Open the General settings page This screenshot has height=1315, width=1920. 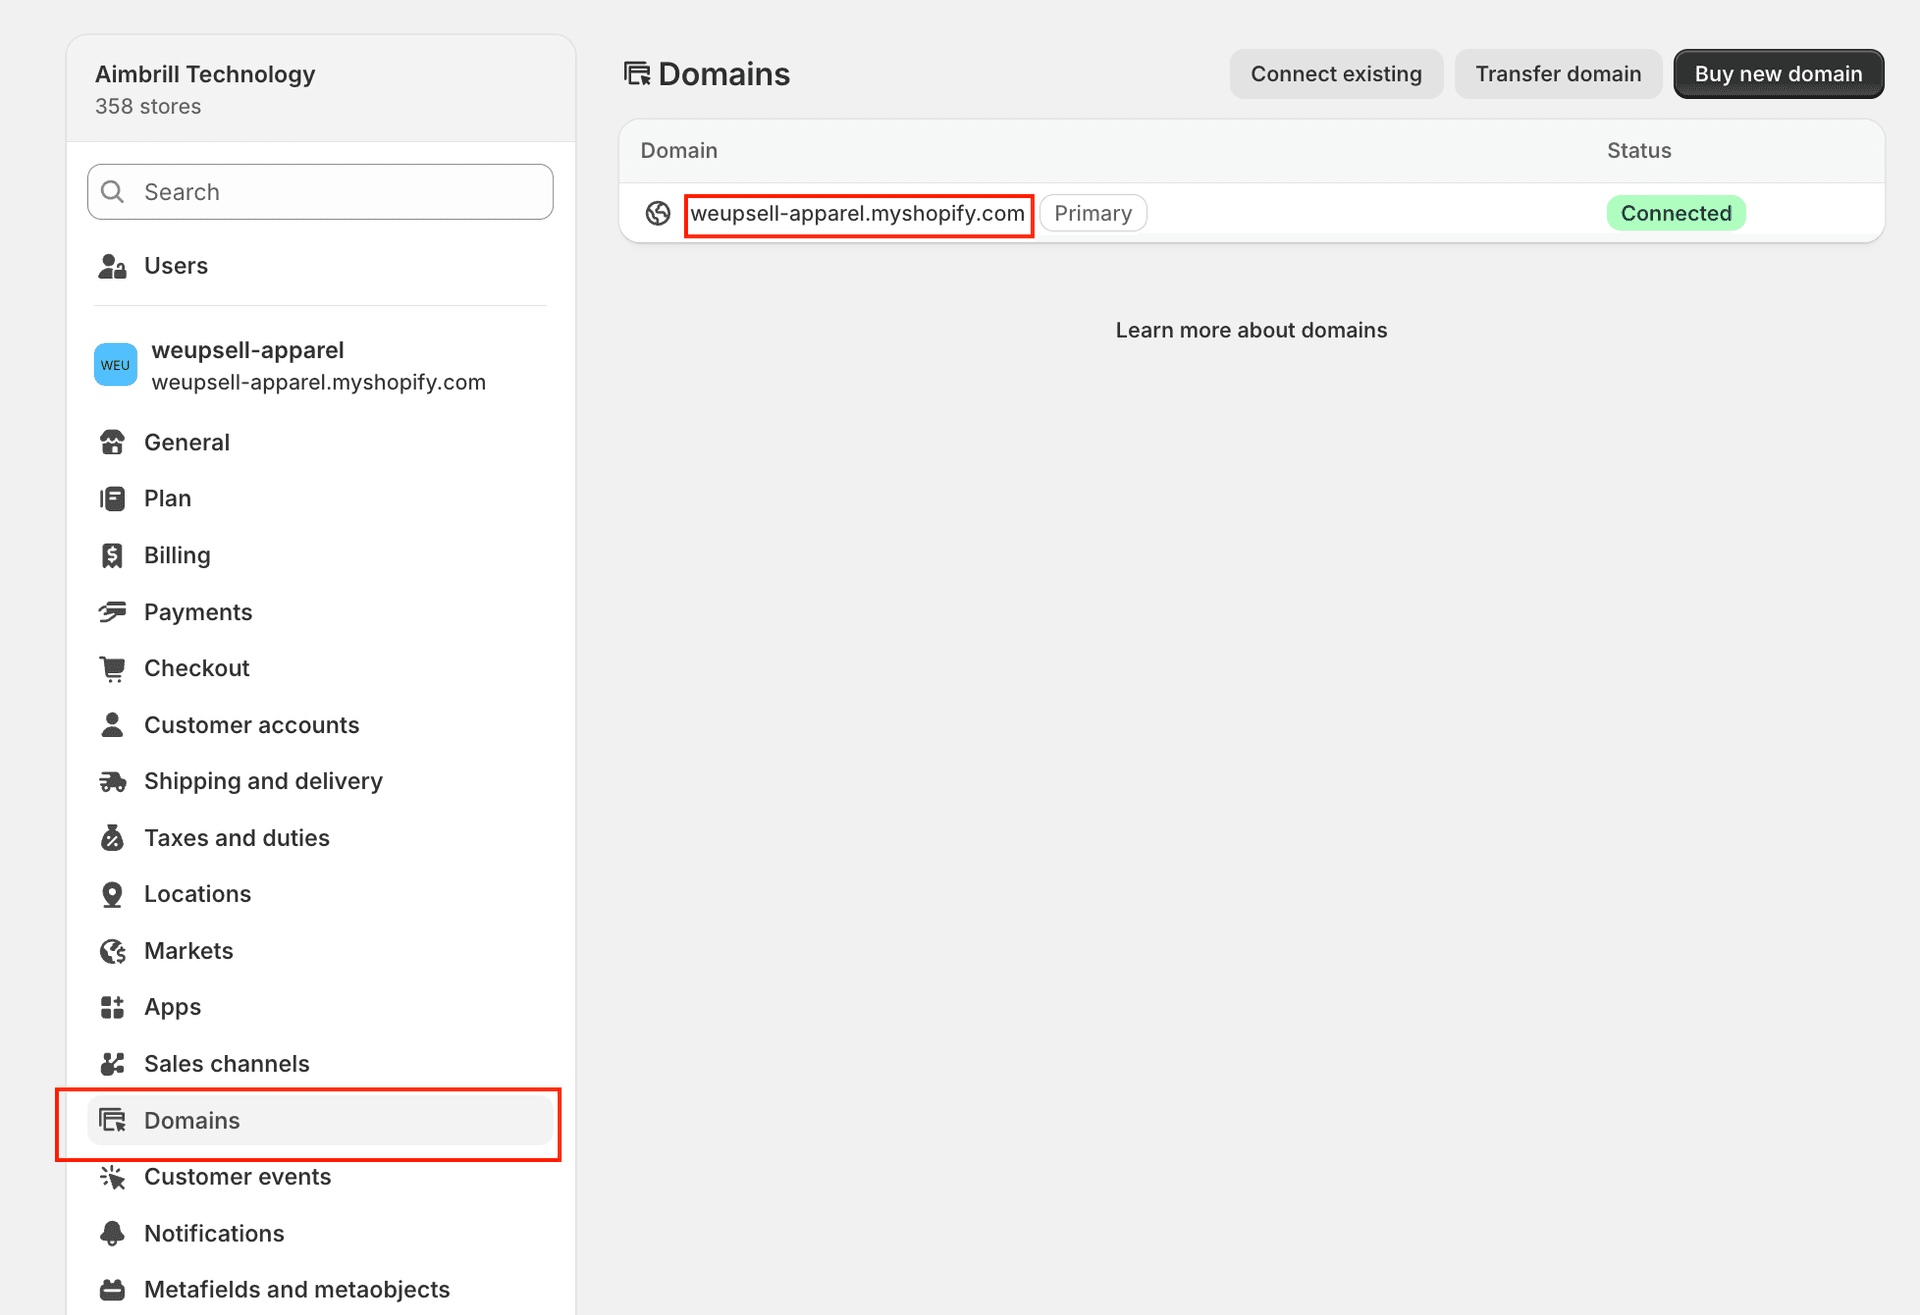(x=320, y=442)
